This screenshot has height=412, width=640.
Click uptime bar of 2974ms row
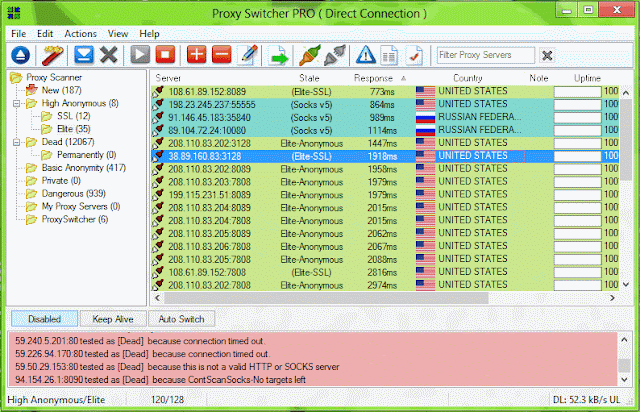577,285
